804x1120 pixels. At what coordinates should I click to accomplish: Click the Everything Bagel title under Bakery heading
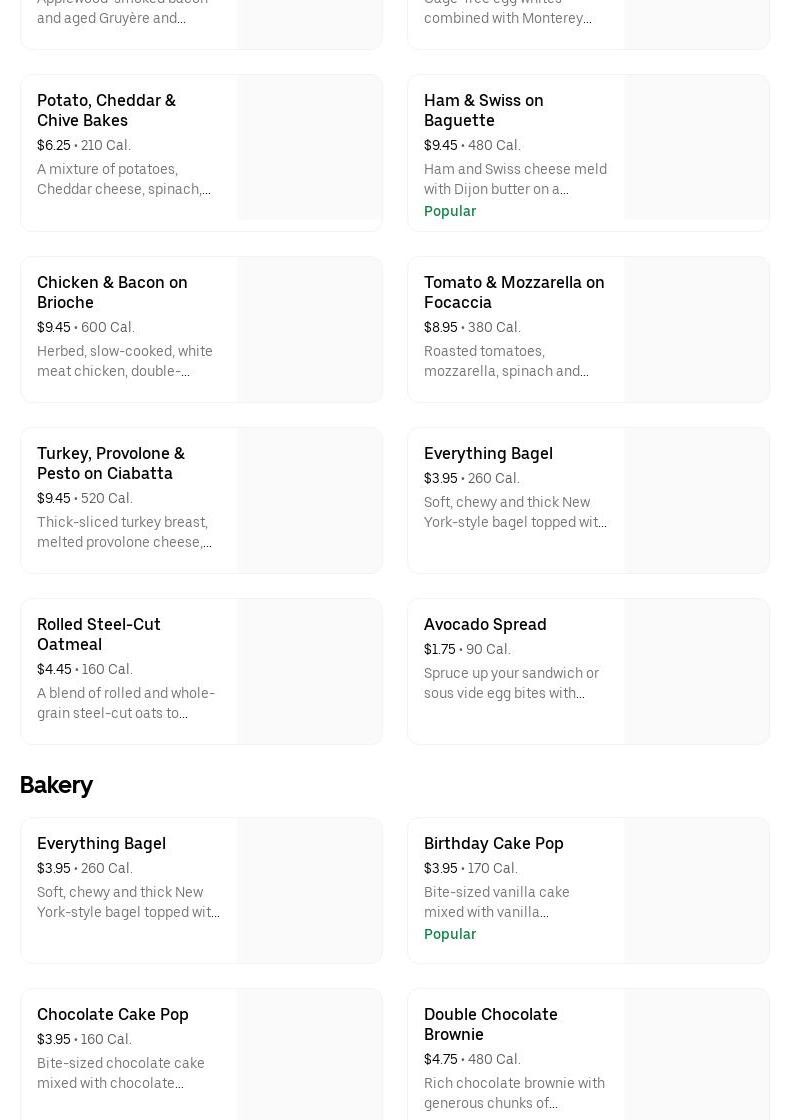(x=101, y=843)
